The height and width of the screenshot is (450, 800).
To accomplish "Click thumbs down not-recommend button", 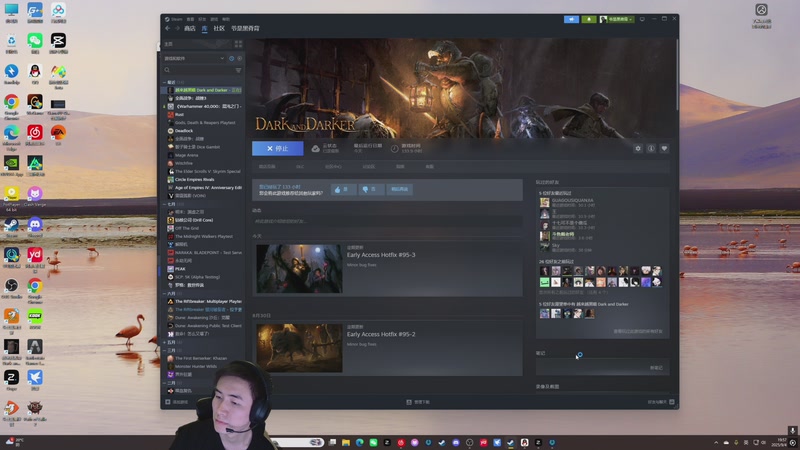I will pyautogui.click(x=371, y=189).
